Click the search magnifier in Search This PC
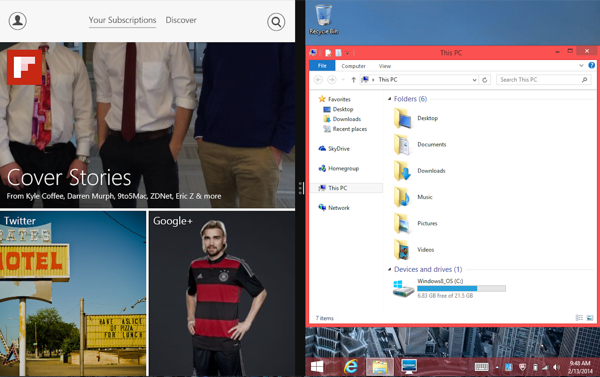Screen dimensions: 600x377 585,80
